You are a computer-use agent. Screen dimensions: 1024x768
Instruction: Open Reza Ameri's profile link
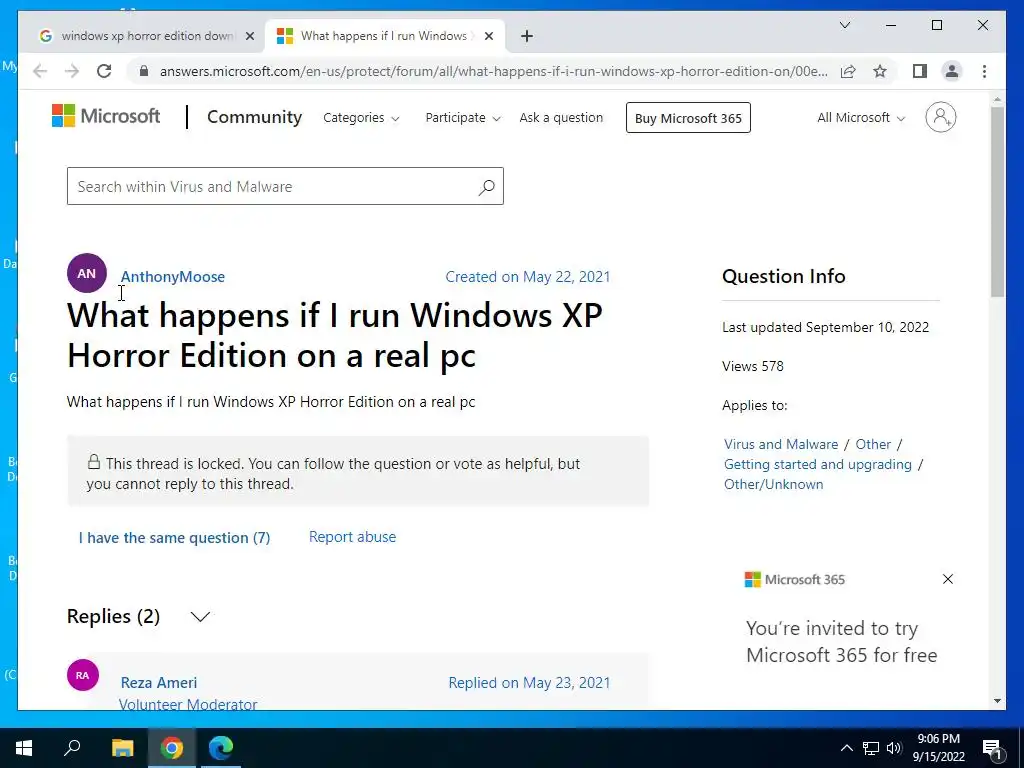pos(159,682)
